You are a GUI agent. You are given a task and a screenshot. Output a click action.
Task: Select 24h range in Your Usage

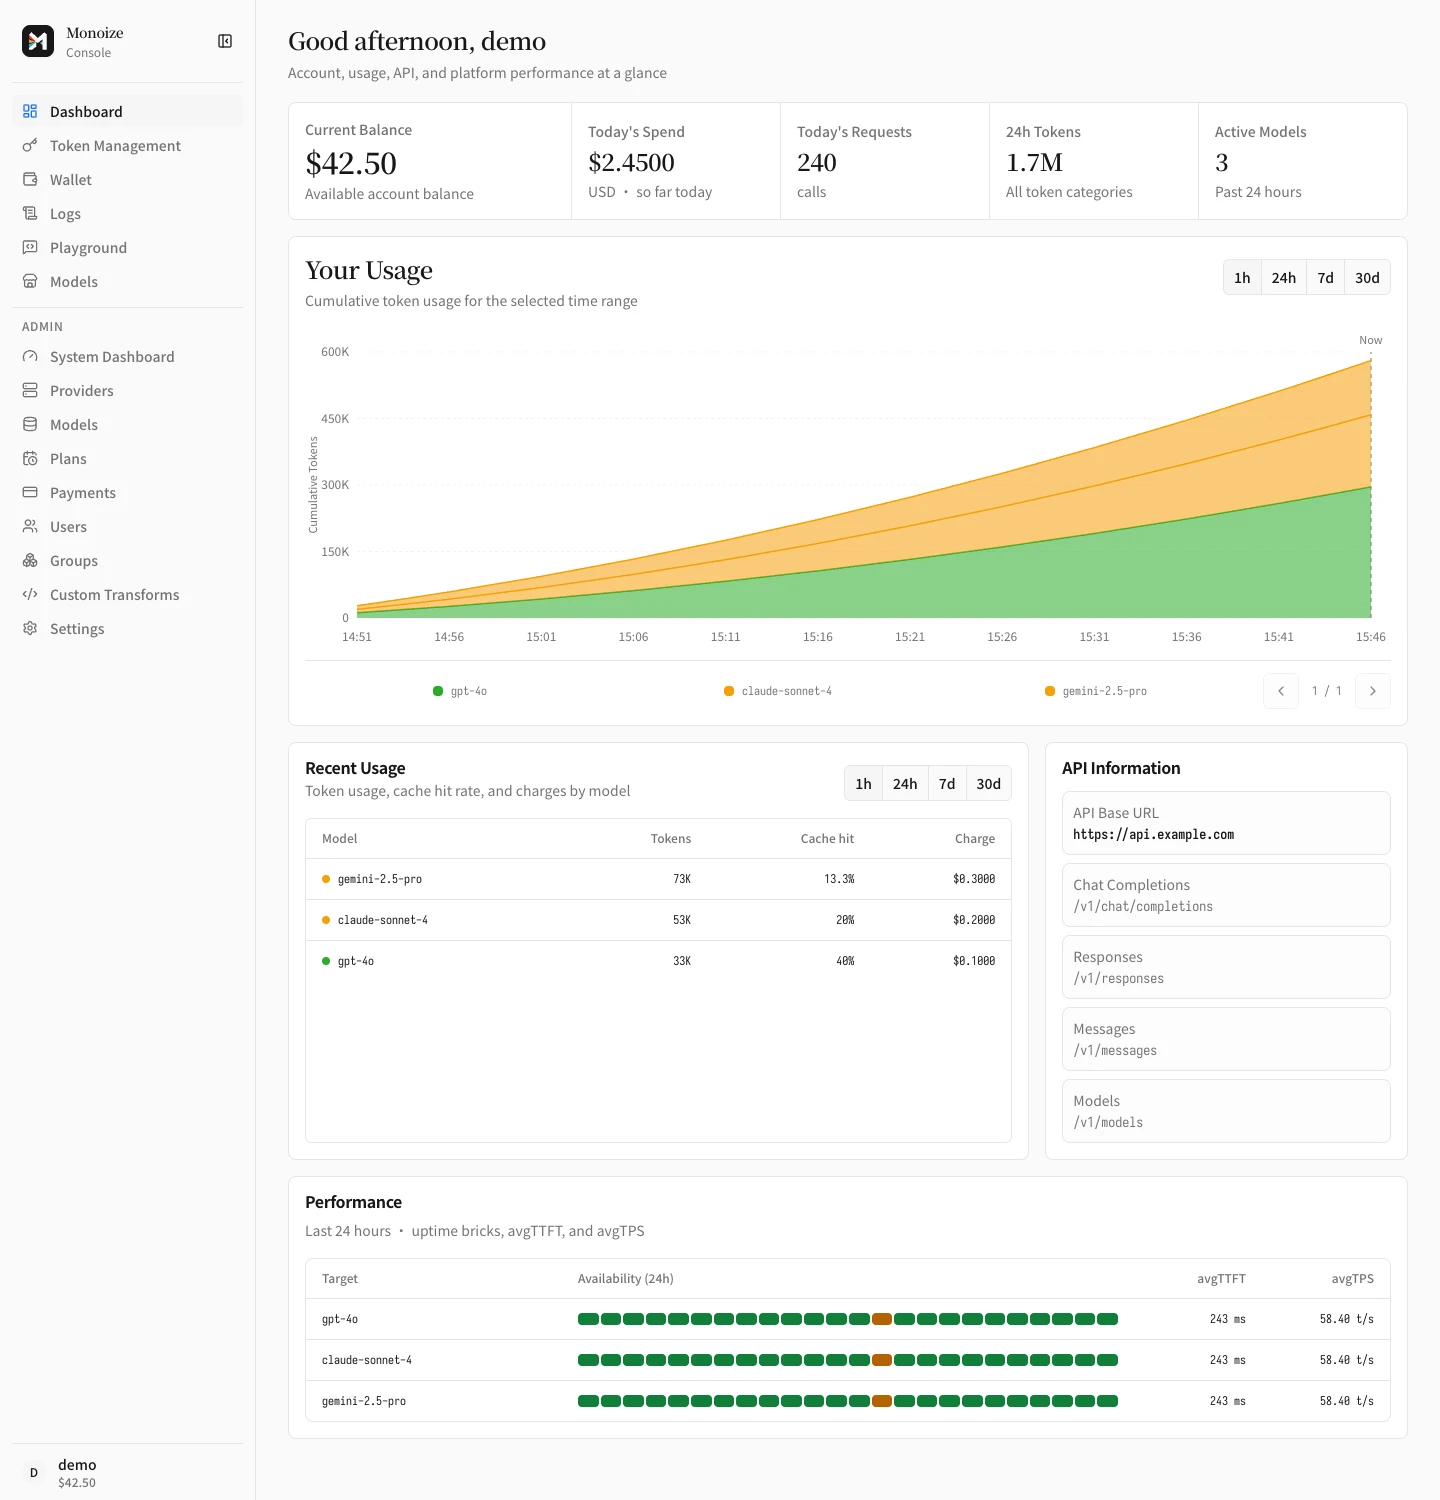1284,278
